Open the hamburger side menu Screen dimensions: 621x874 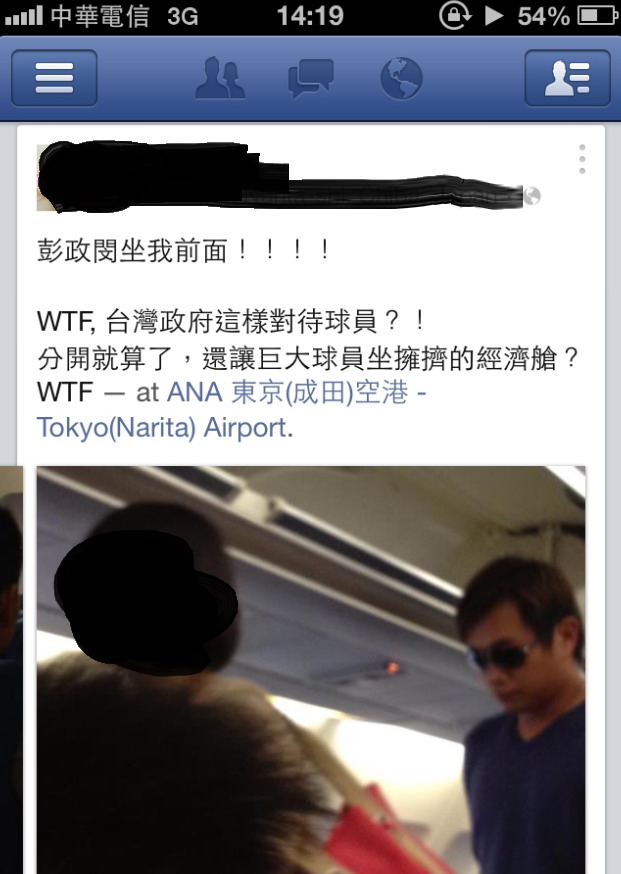(54, 77)
